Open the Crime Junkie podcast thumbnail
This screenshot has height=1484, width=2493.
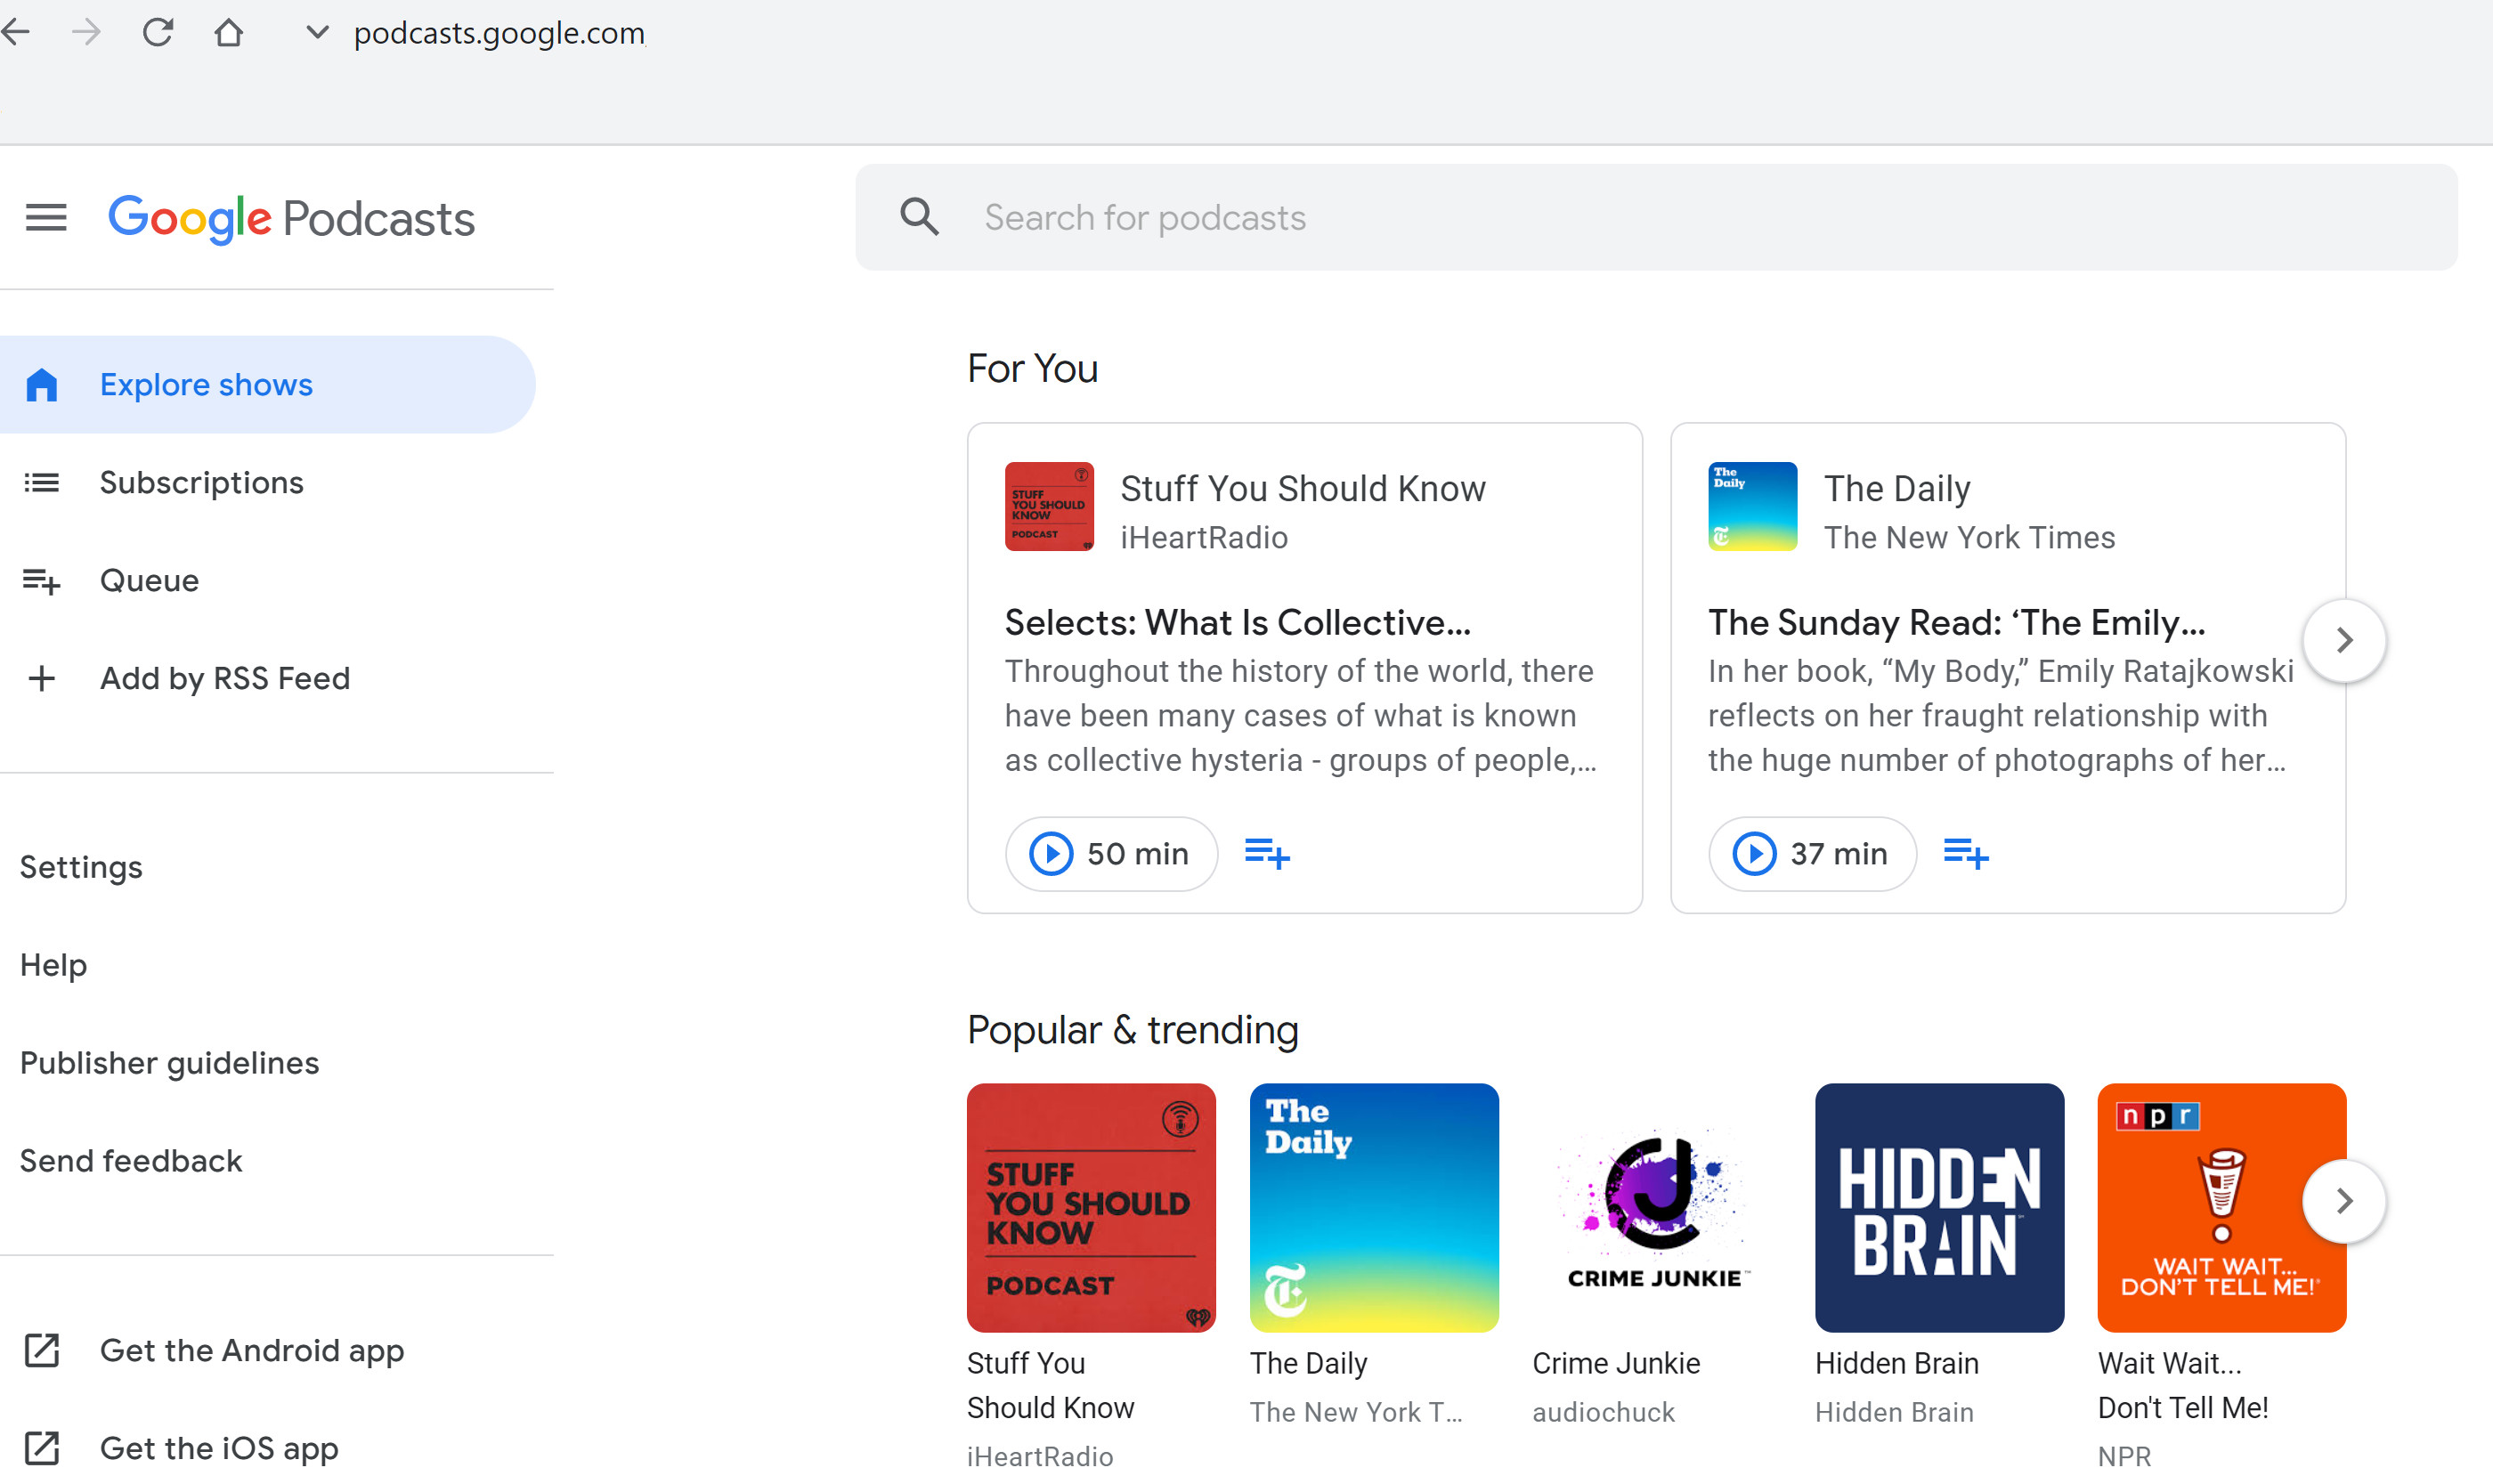tap(1656, 1207)
